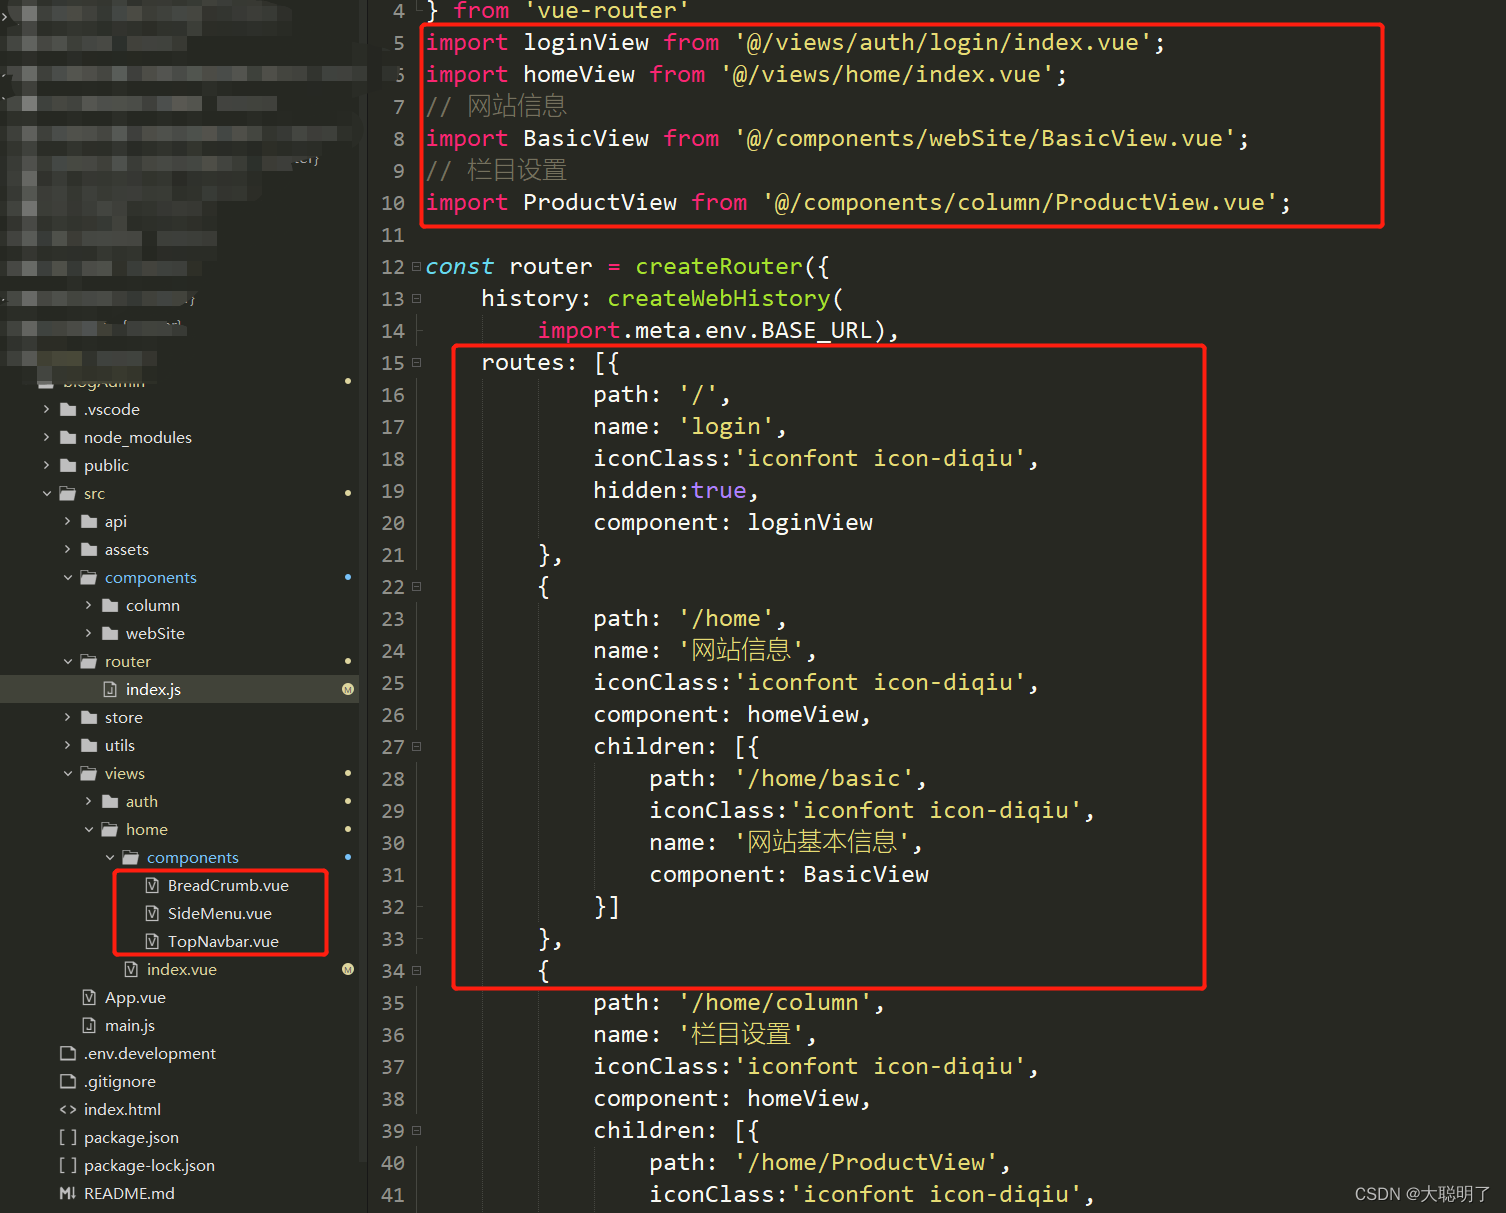Viewport: 1506px width, 1213px height.
Task: Expand the node_modules folder chevron
Action: pos(46,437)
